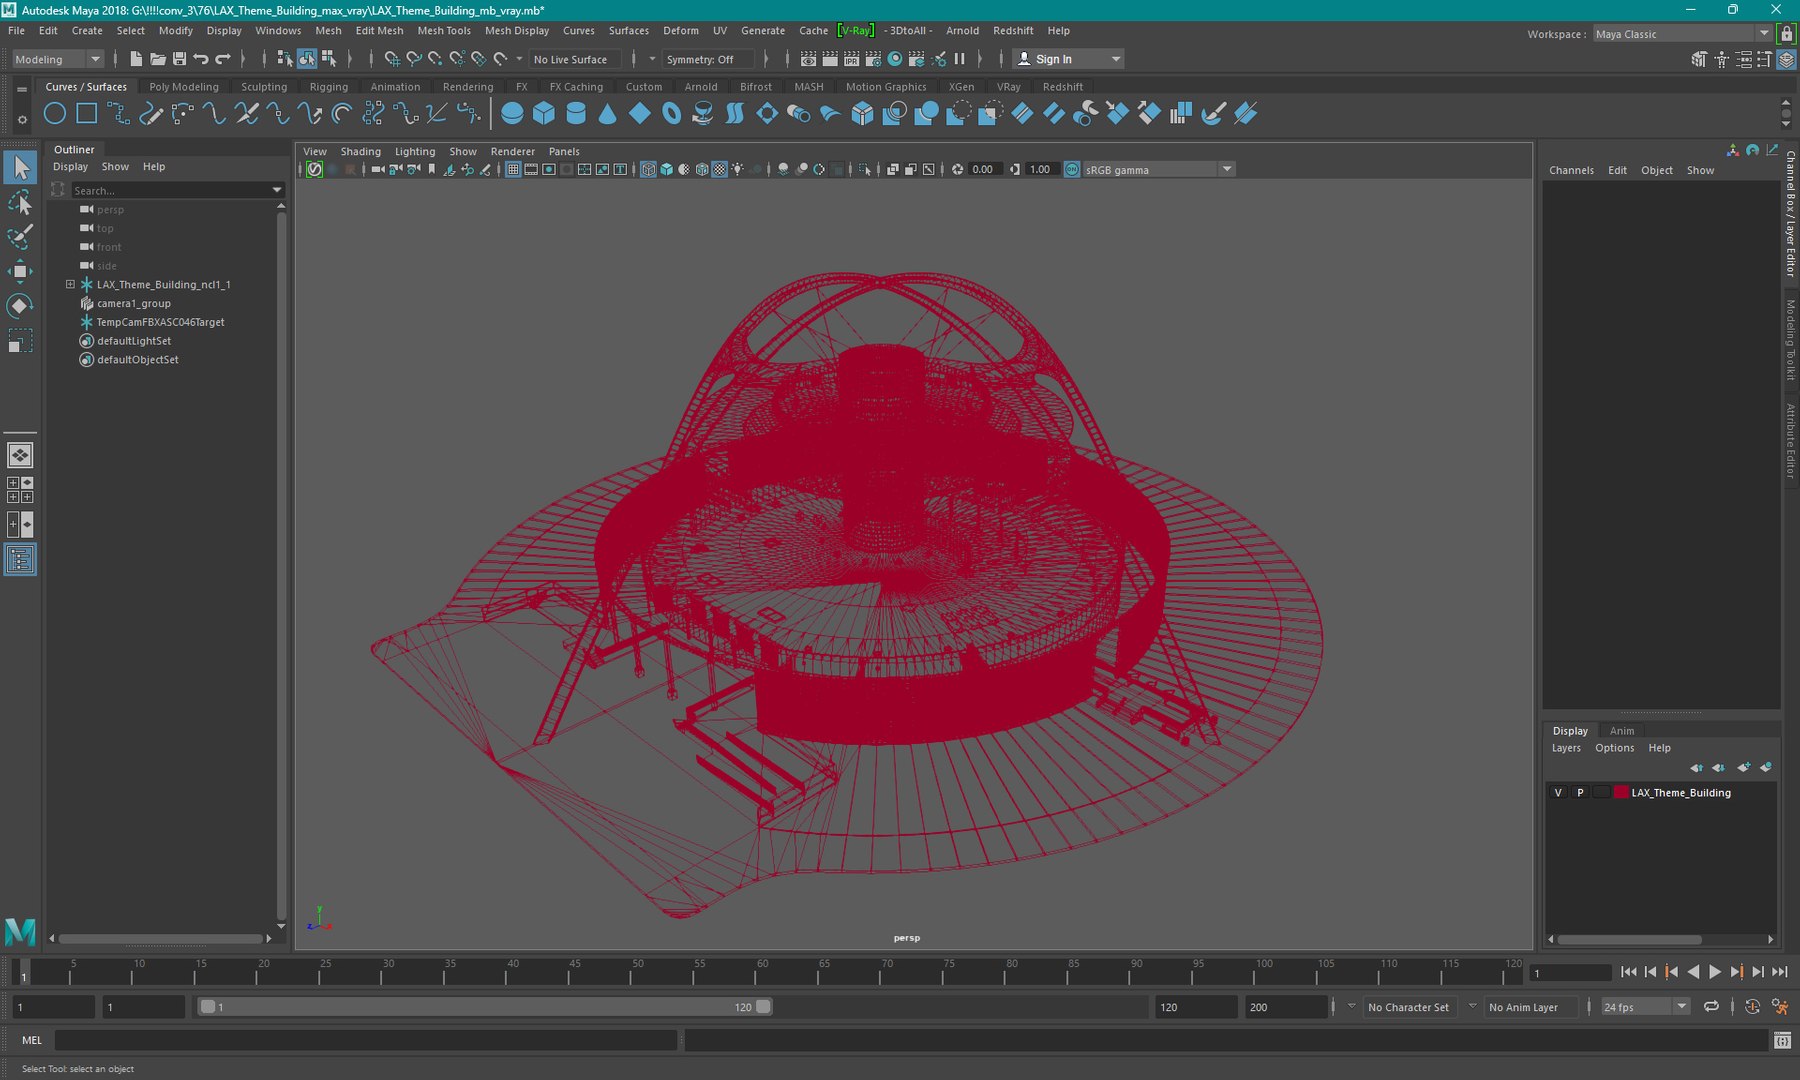Toggle viewport color management sRGB button

tap(1072, 169)
